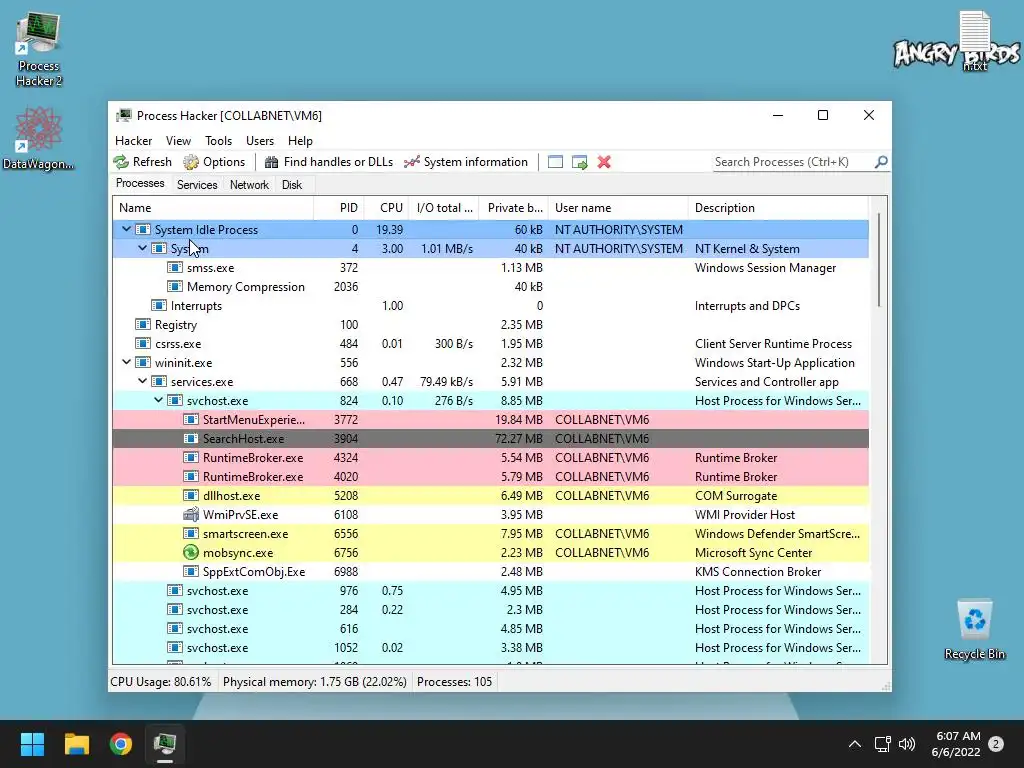Click the Interrupts row icon
1024x768 pixels.
click(159, 305)
